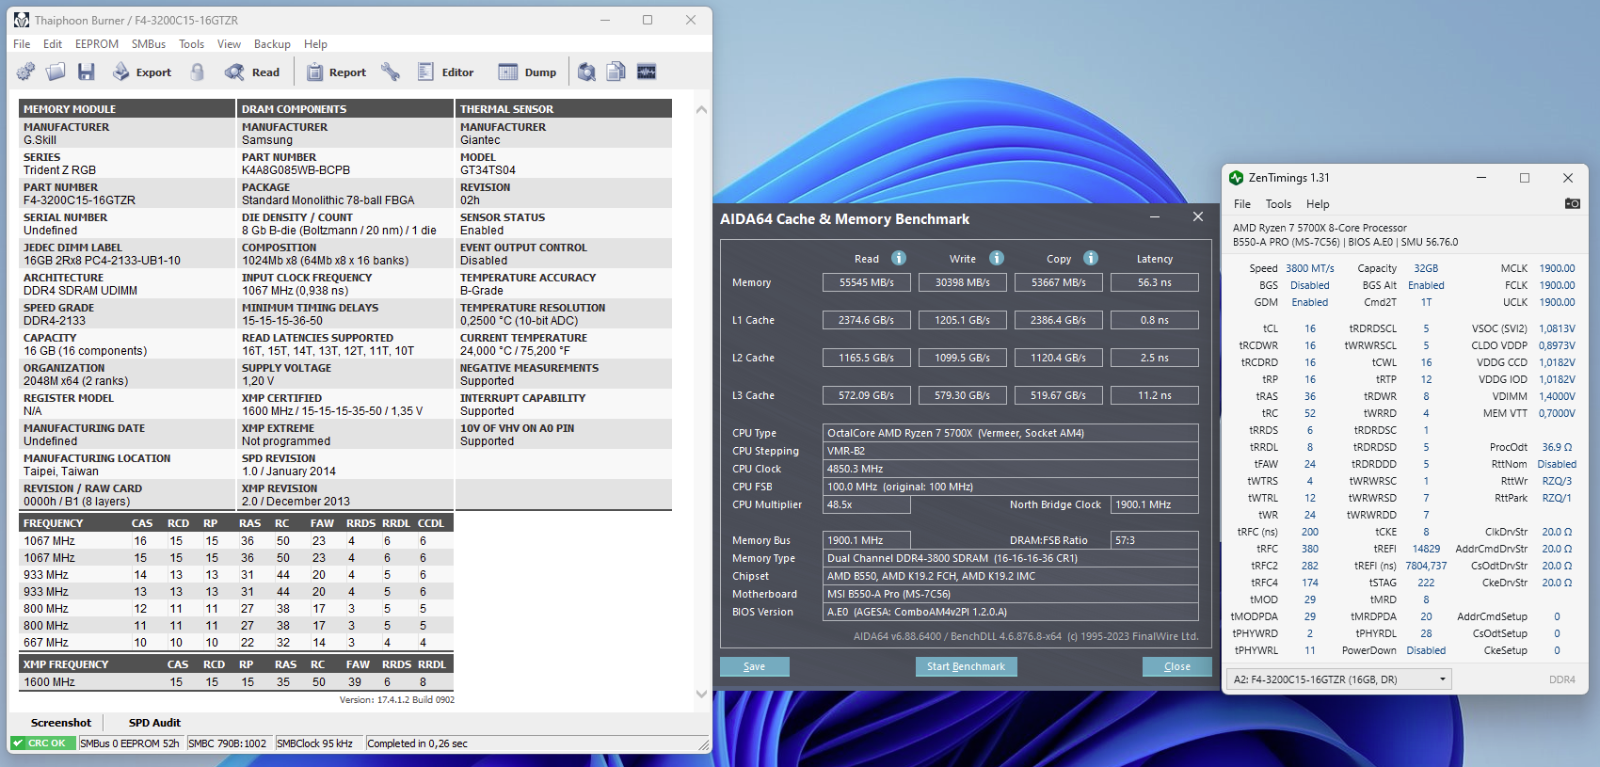This screenshot has width=1600, height=767.
Task: Click the North Bridge Clock value 1900.1 MHz
Action: 1154,505
